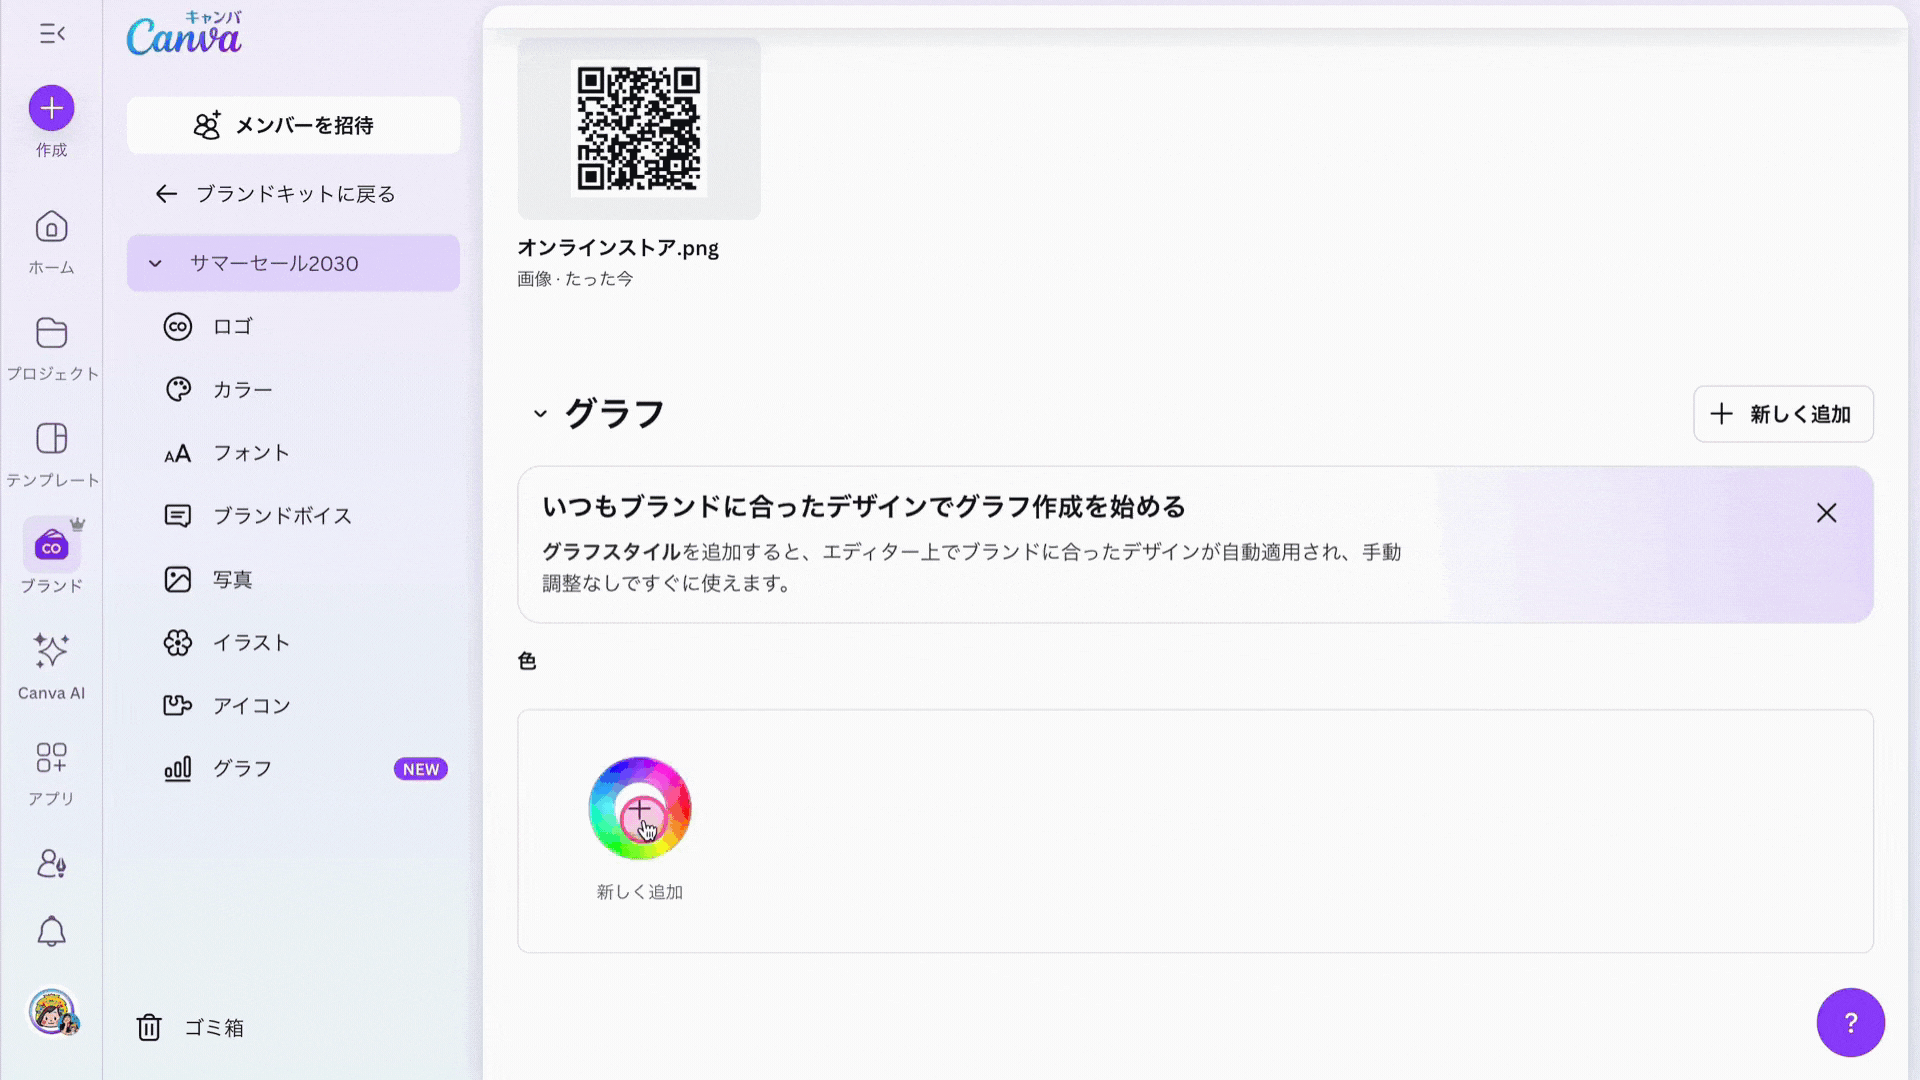
Task: Add new color with rainbow wheel
Action: tap(639, 808)
